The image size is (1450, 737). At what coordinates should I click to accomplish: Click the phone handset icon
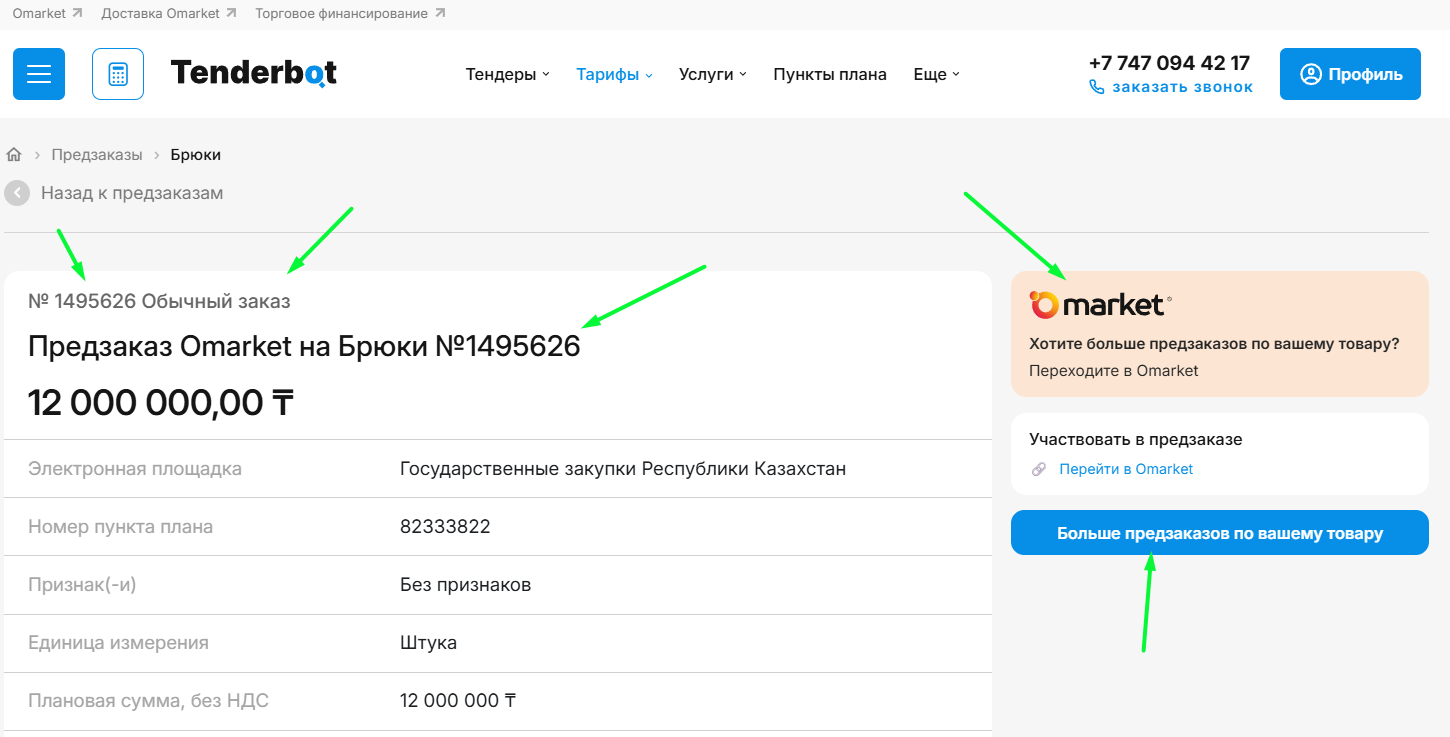1097,87
